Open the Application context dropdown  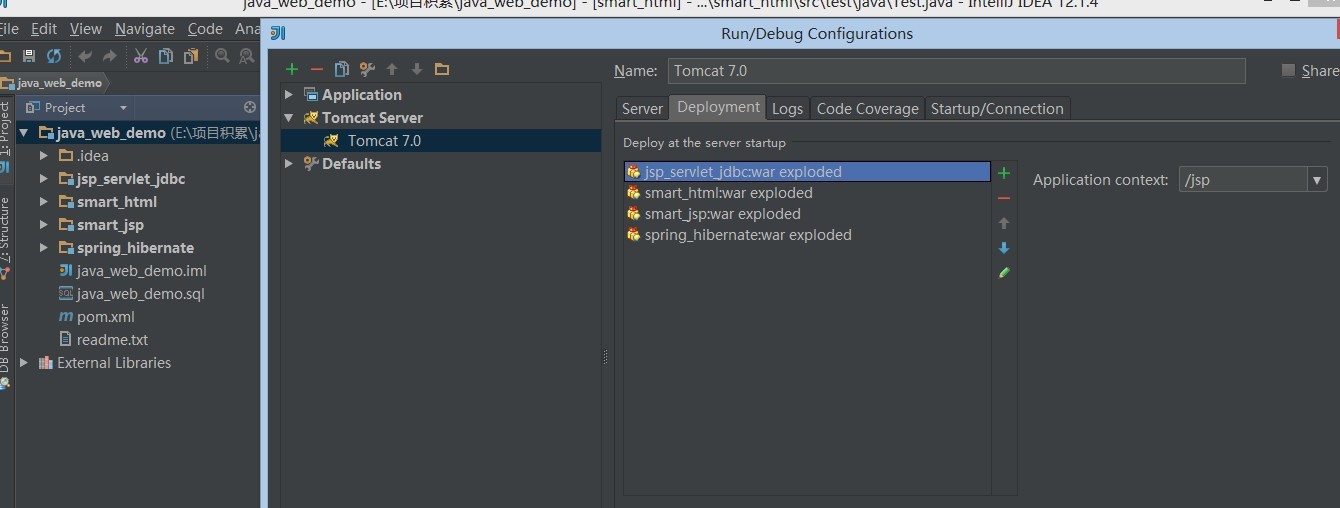point(1317,180)
